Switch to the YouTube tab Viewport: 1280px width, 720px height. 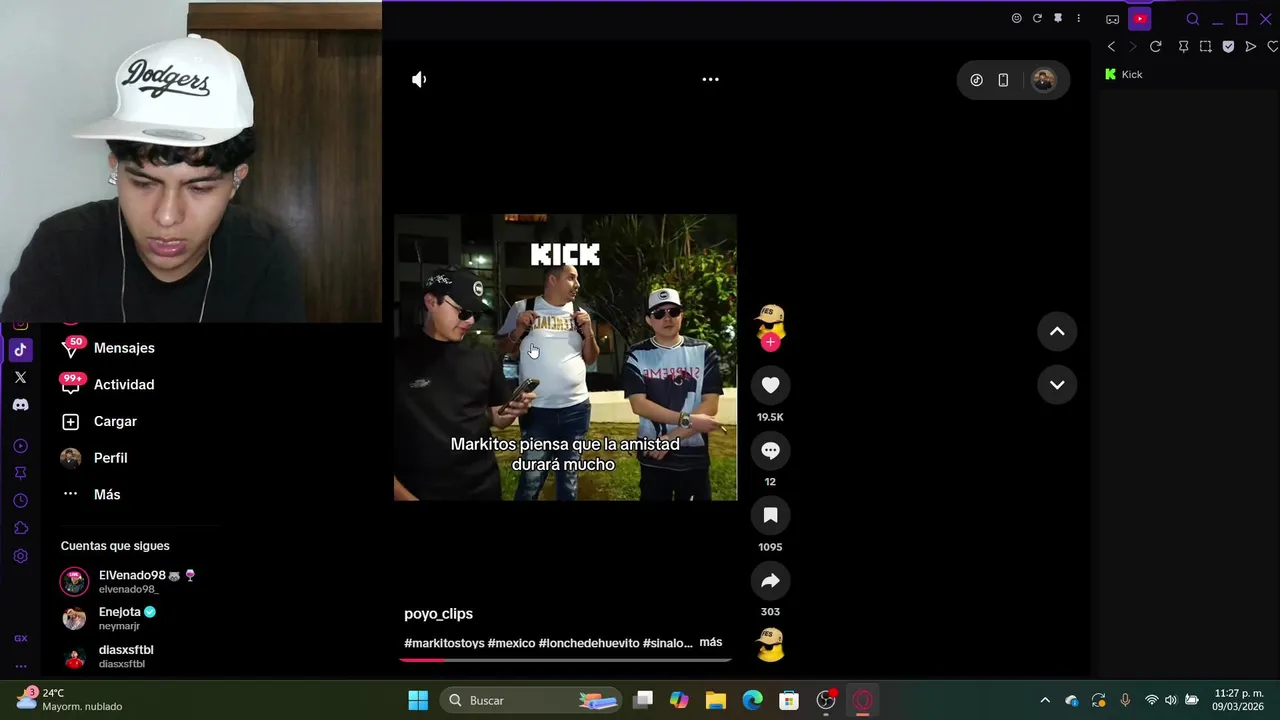1140,18
